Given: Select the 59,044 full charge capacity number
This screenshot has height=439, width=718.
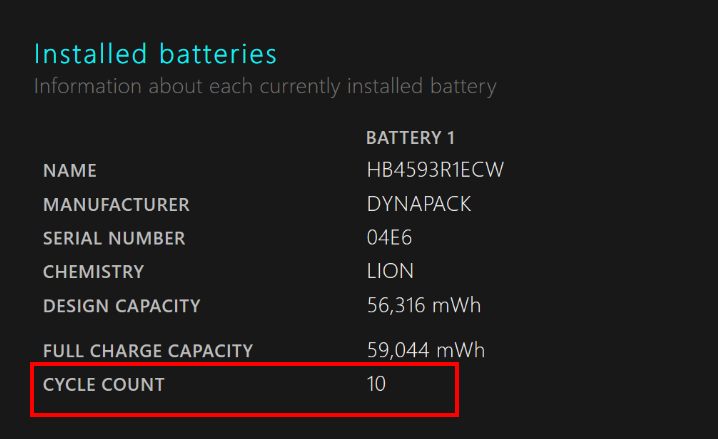Looking at the screenshot, I should point(397,350).
